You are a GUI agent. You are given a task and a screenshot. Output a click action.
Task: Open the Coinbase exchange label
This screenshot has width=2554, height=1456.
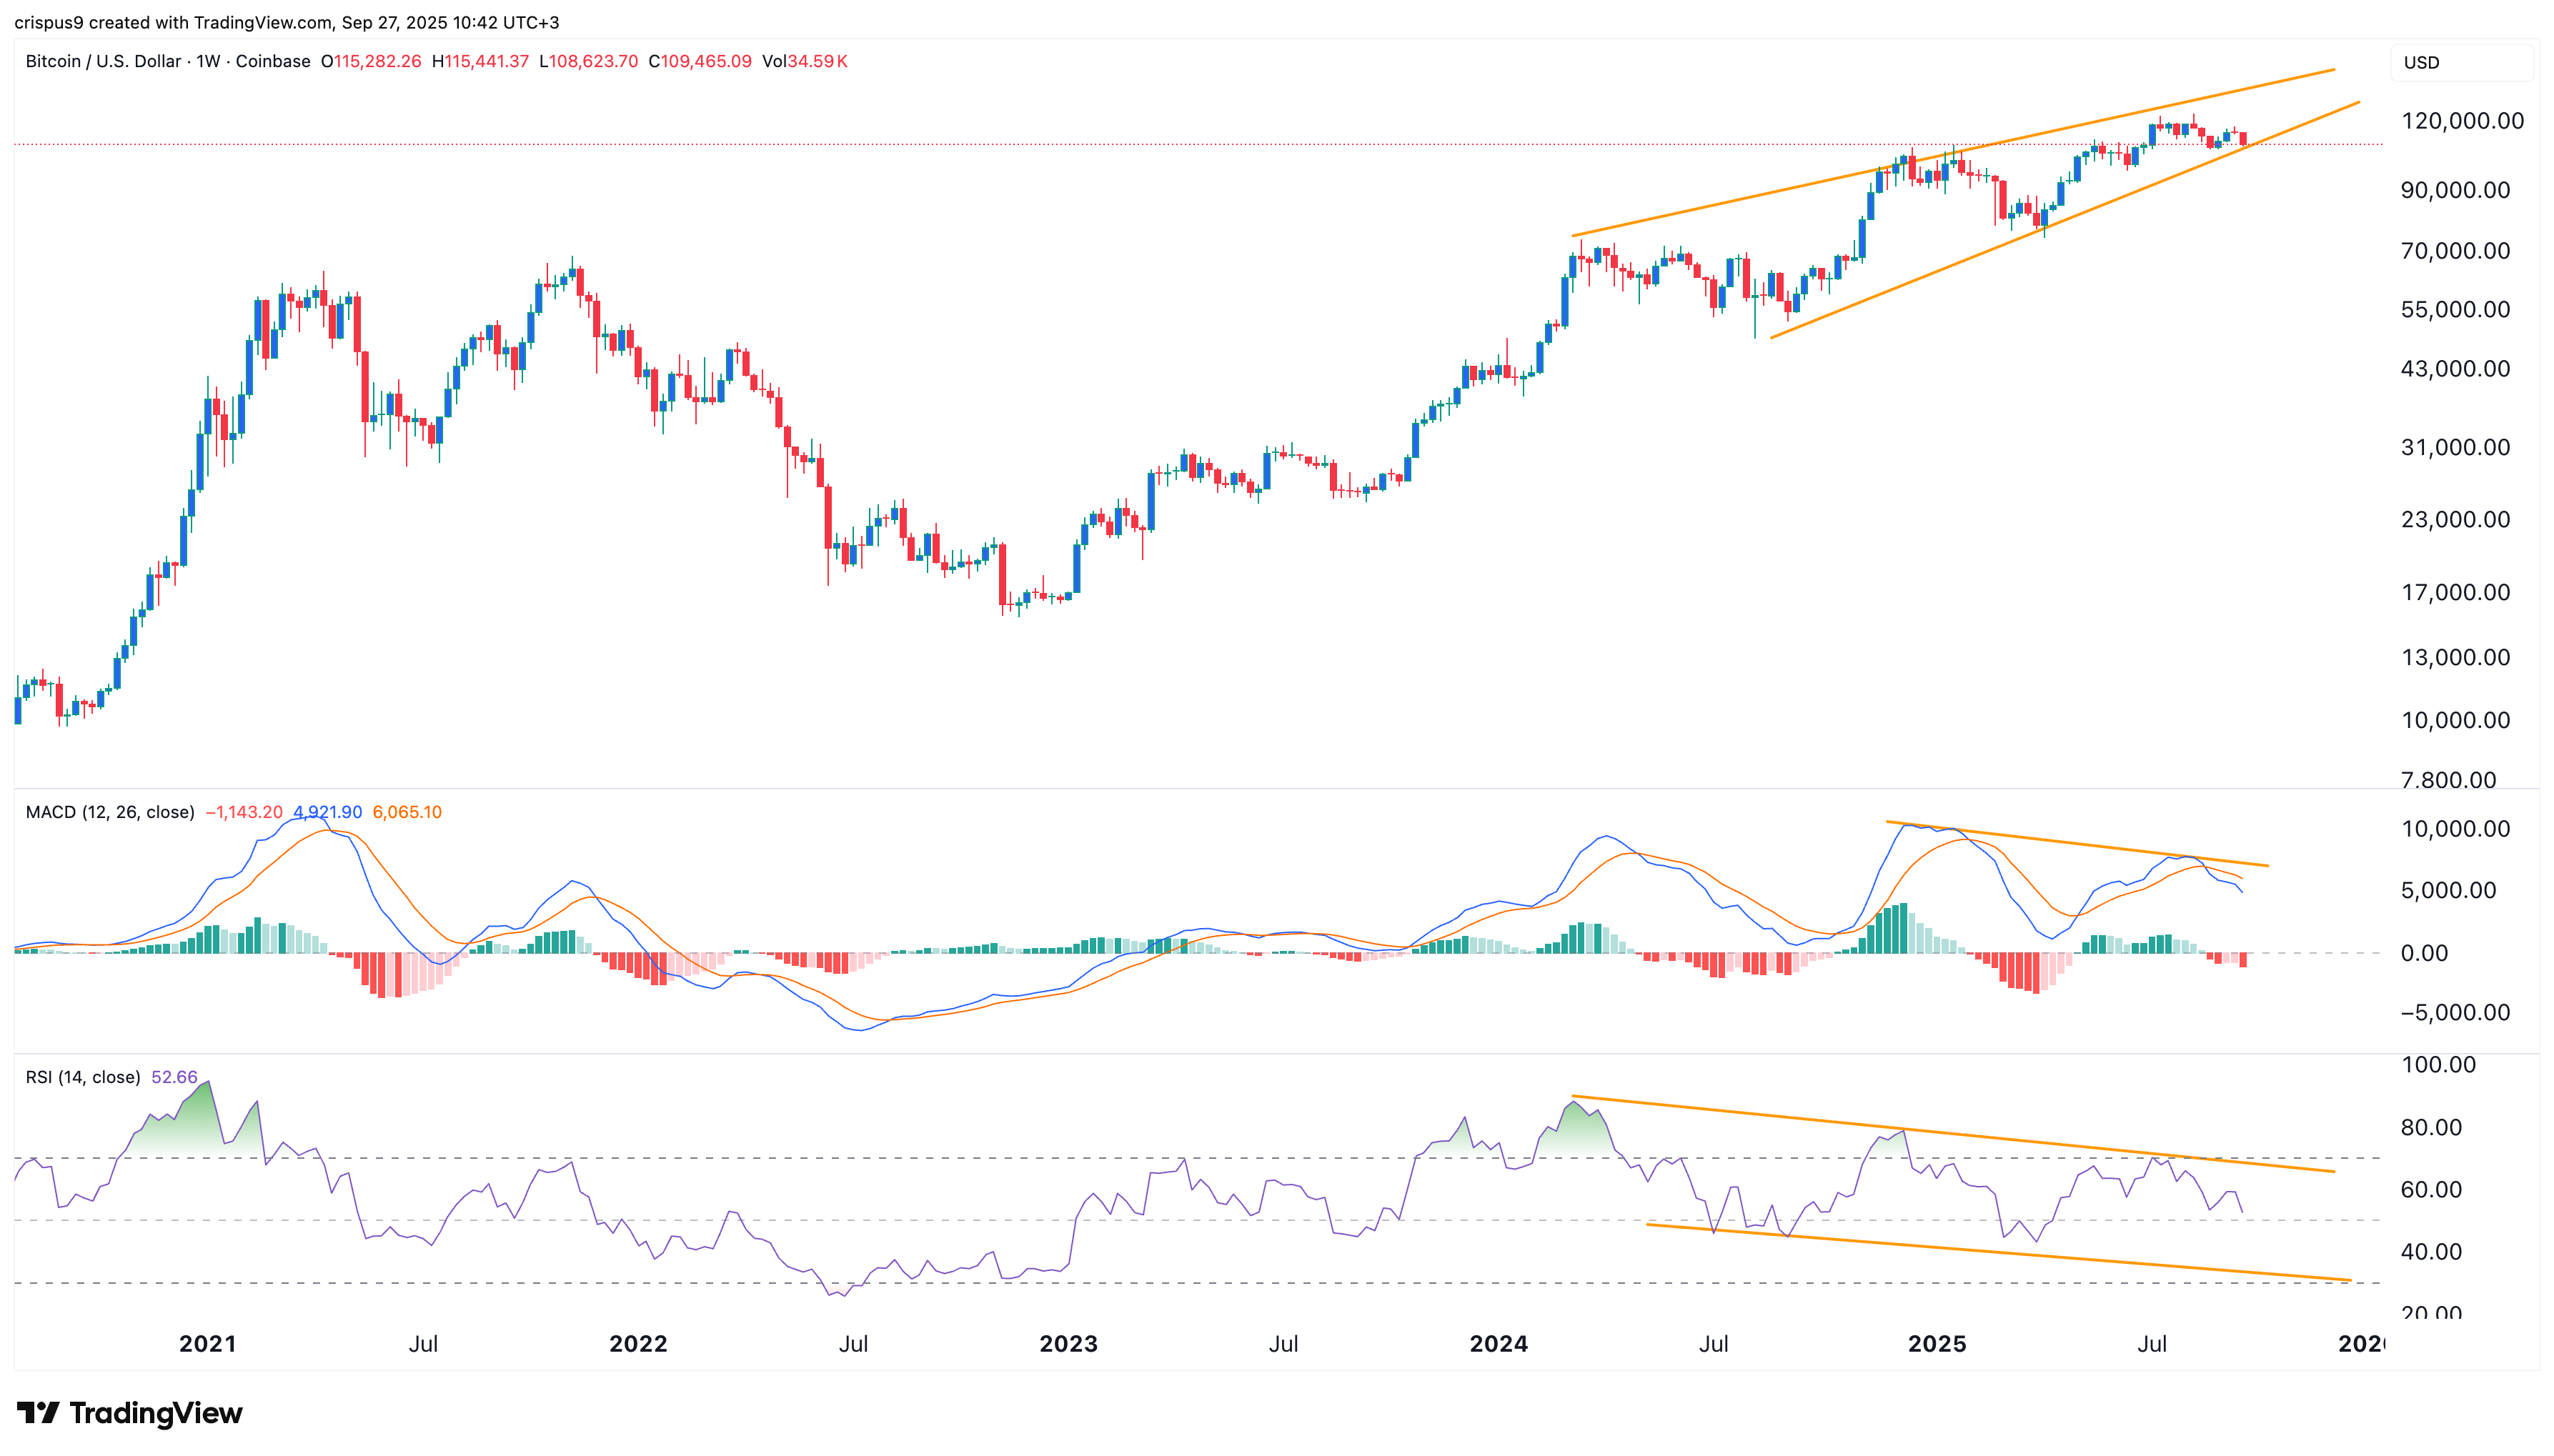click(x=273, y=61)
